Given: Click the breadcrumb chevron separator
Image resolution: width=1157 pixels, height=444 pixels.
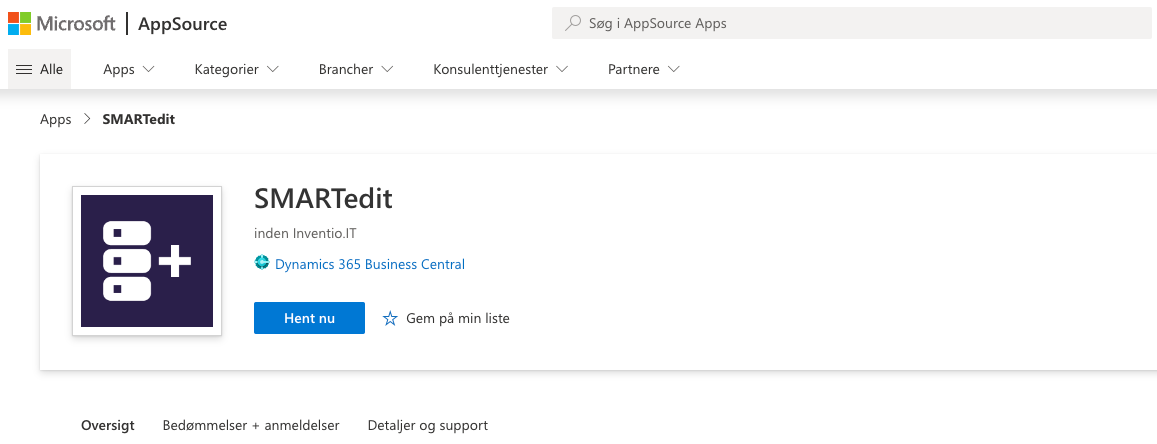Looking at the screenshot, I should tap(87, 119).
